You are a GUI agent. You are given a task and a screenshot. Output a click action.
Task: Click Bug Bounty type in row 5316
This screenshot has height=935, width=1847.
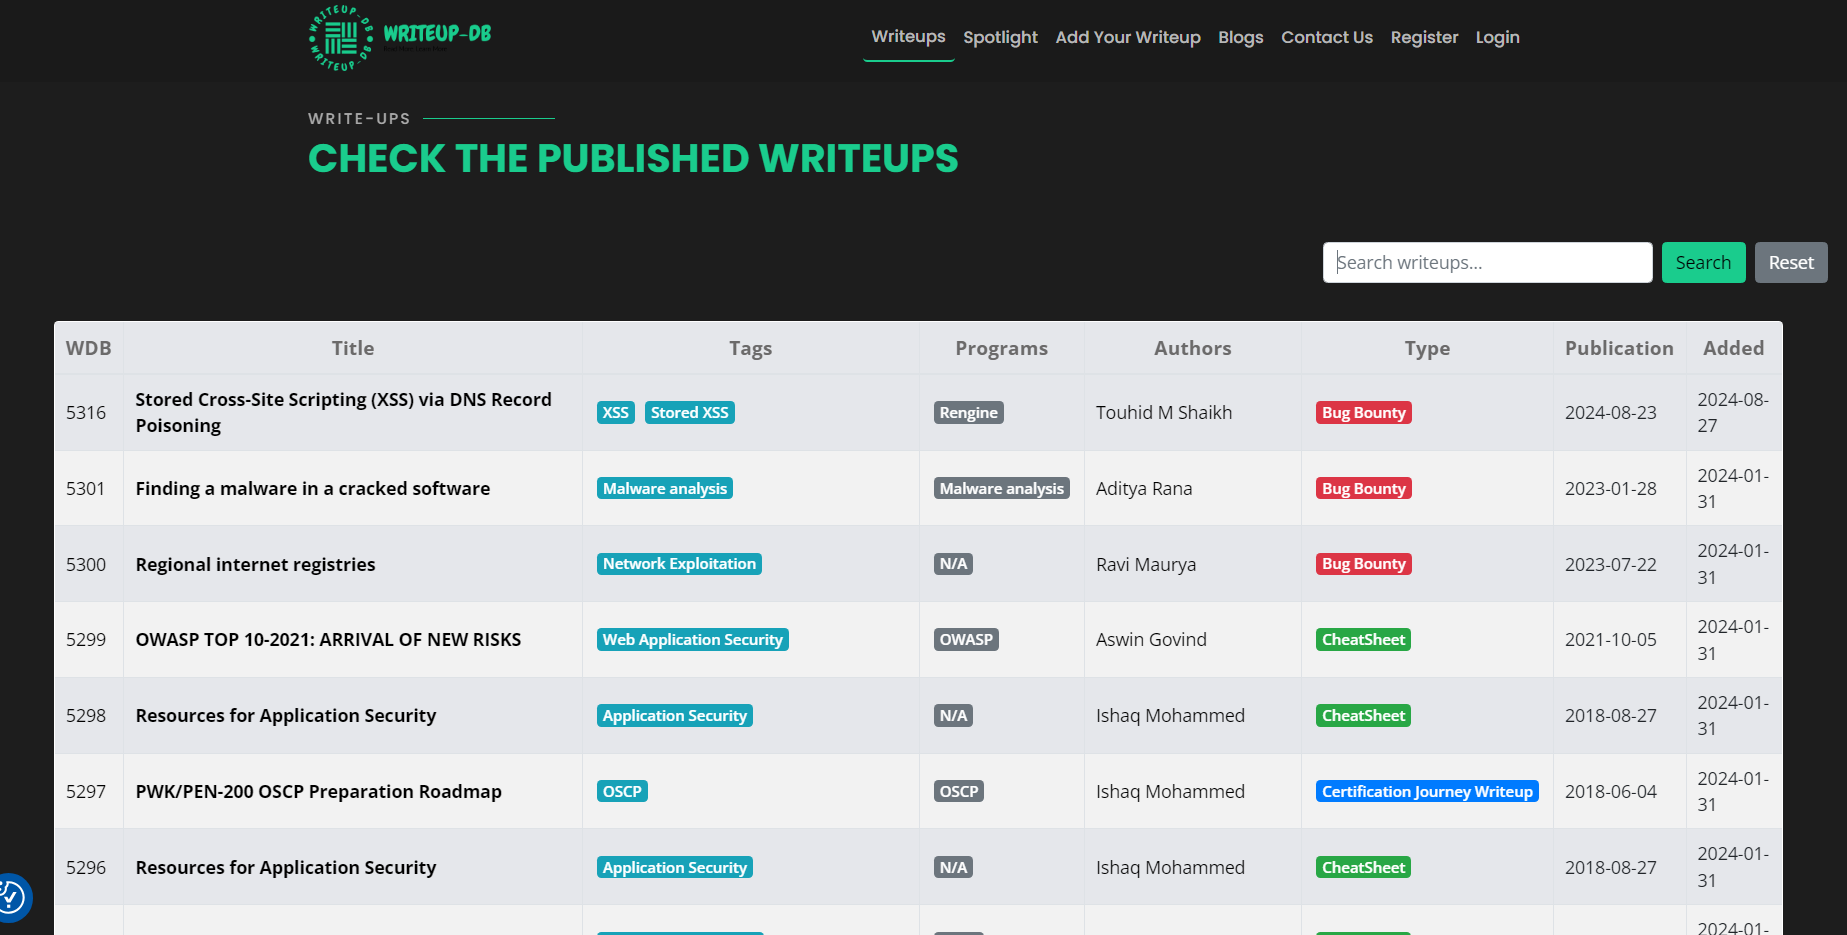(1364, 412)
